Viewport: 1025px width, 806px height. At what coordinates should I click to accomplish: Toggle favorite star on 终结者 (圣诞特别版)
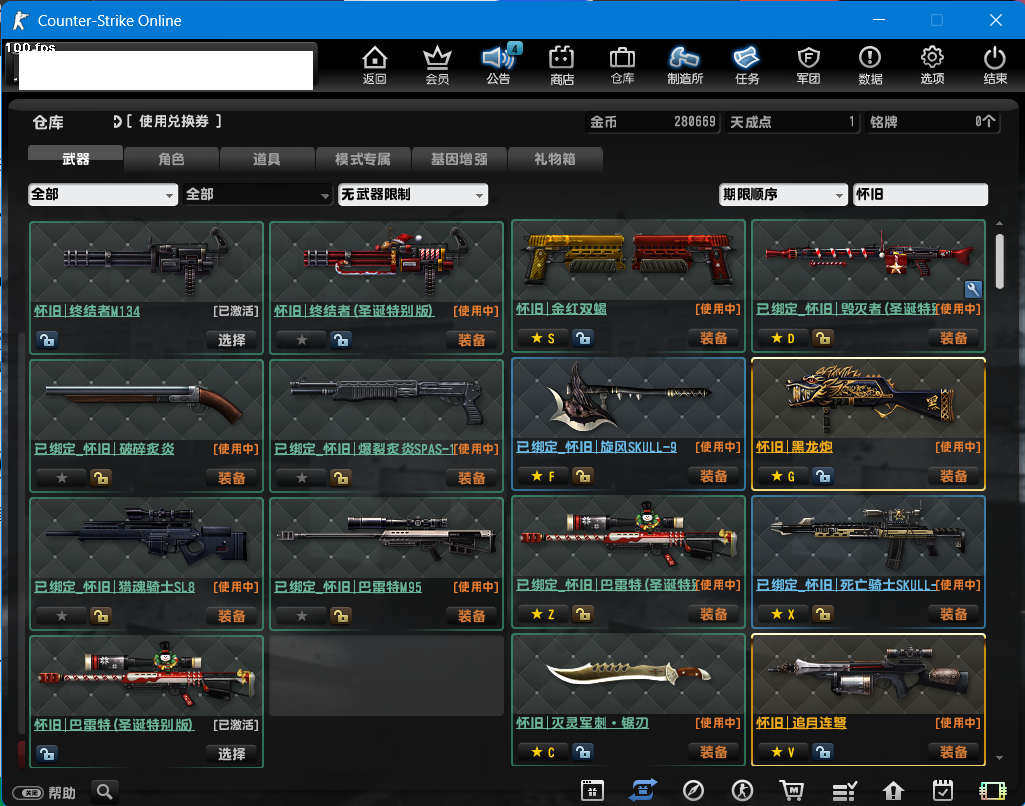301,340
